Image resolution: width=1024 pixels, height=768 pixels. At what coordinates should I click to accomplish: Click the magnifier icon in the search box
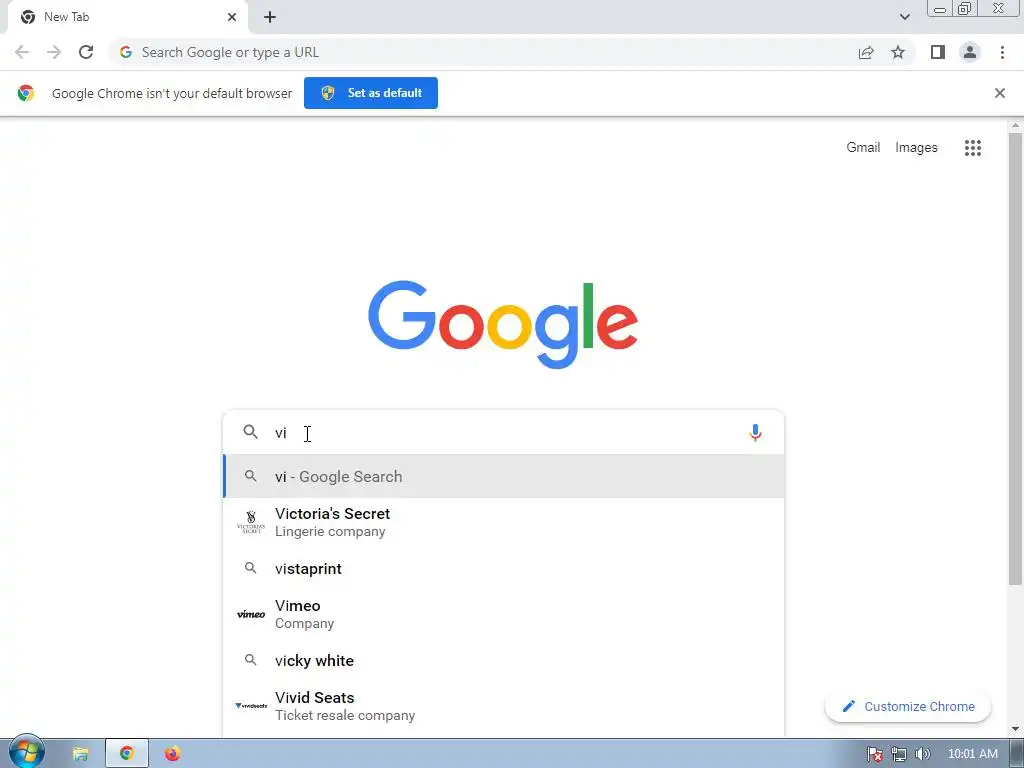click(251, 432)
